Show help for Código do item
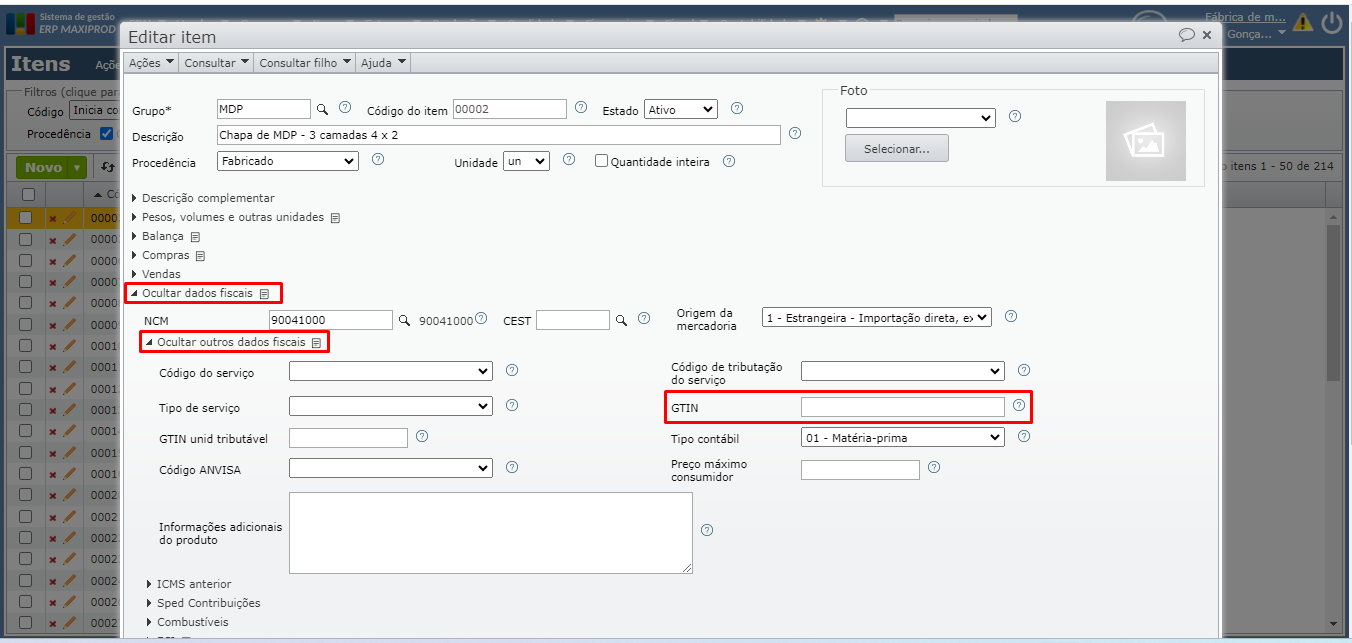 [580, 108]
